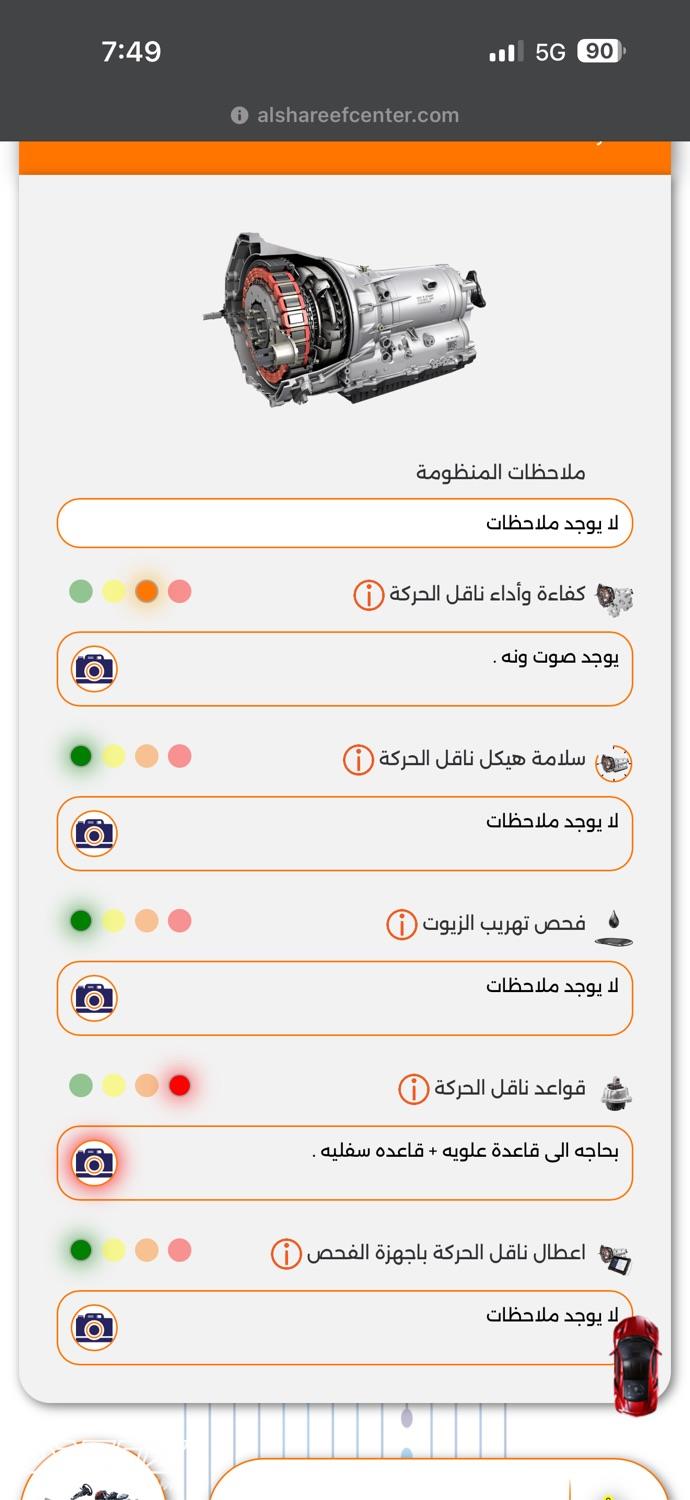The width and height of the screenshot is (690, 1500).
Task: Click the ملاحظات المنظومة notes field
Action: pyautogui.click(x=345, y=523)
